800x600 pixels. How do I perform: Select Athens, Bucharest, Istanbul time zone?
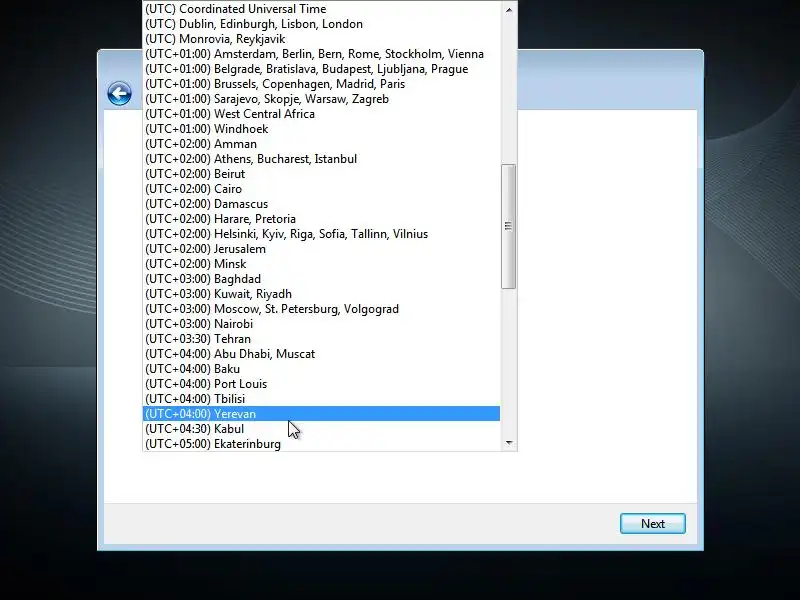click(x=321, y=159)
